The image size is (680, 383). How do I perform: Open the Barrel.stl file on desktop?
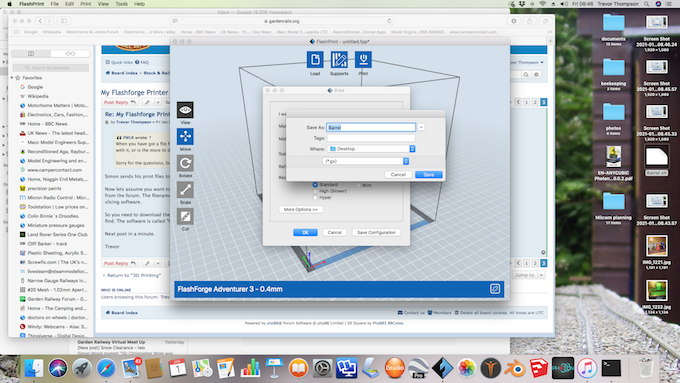coord(656,160)
